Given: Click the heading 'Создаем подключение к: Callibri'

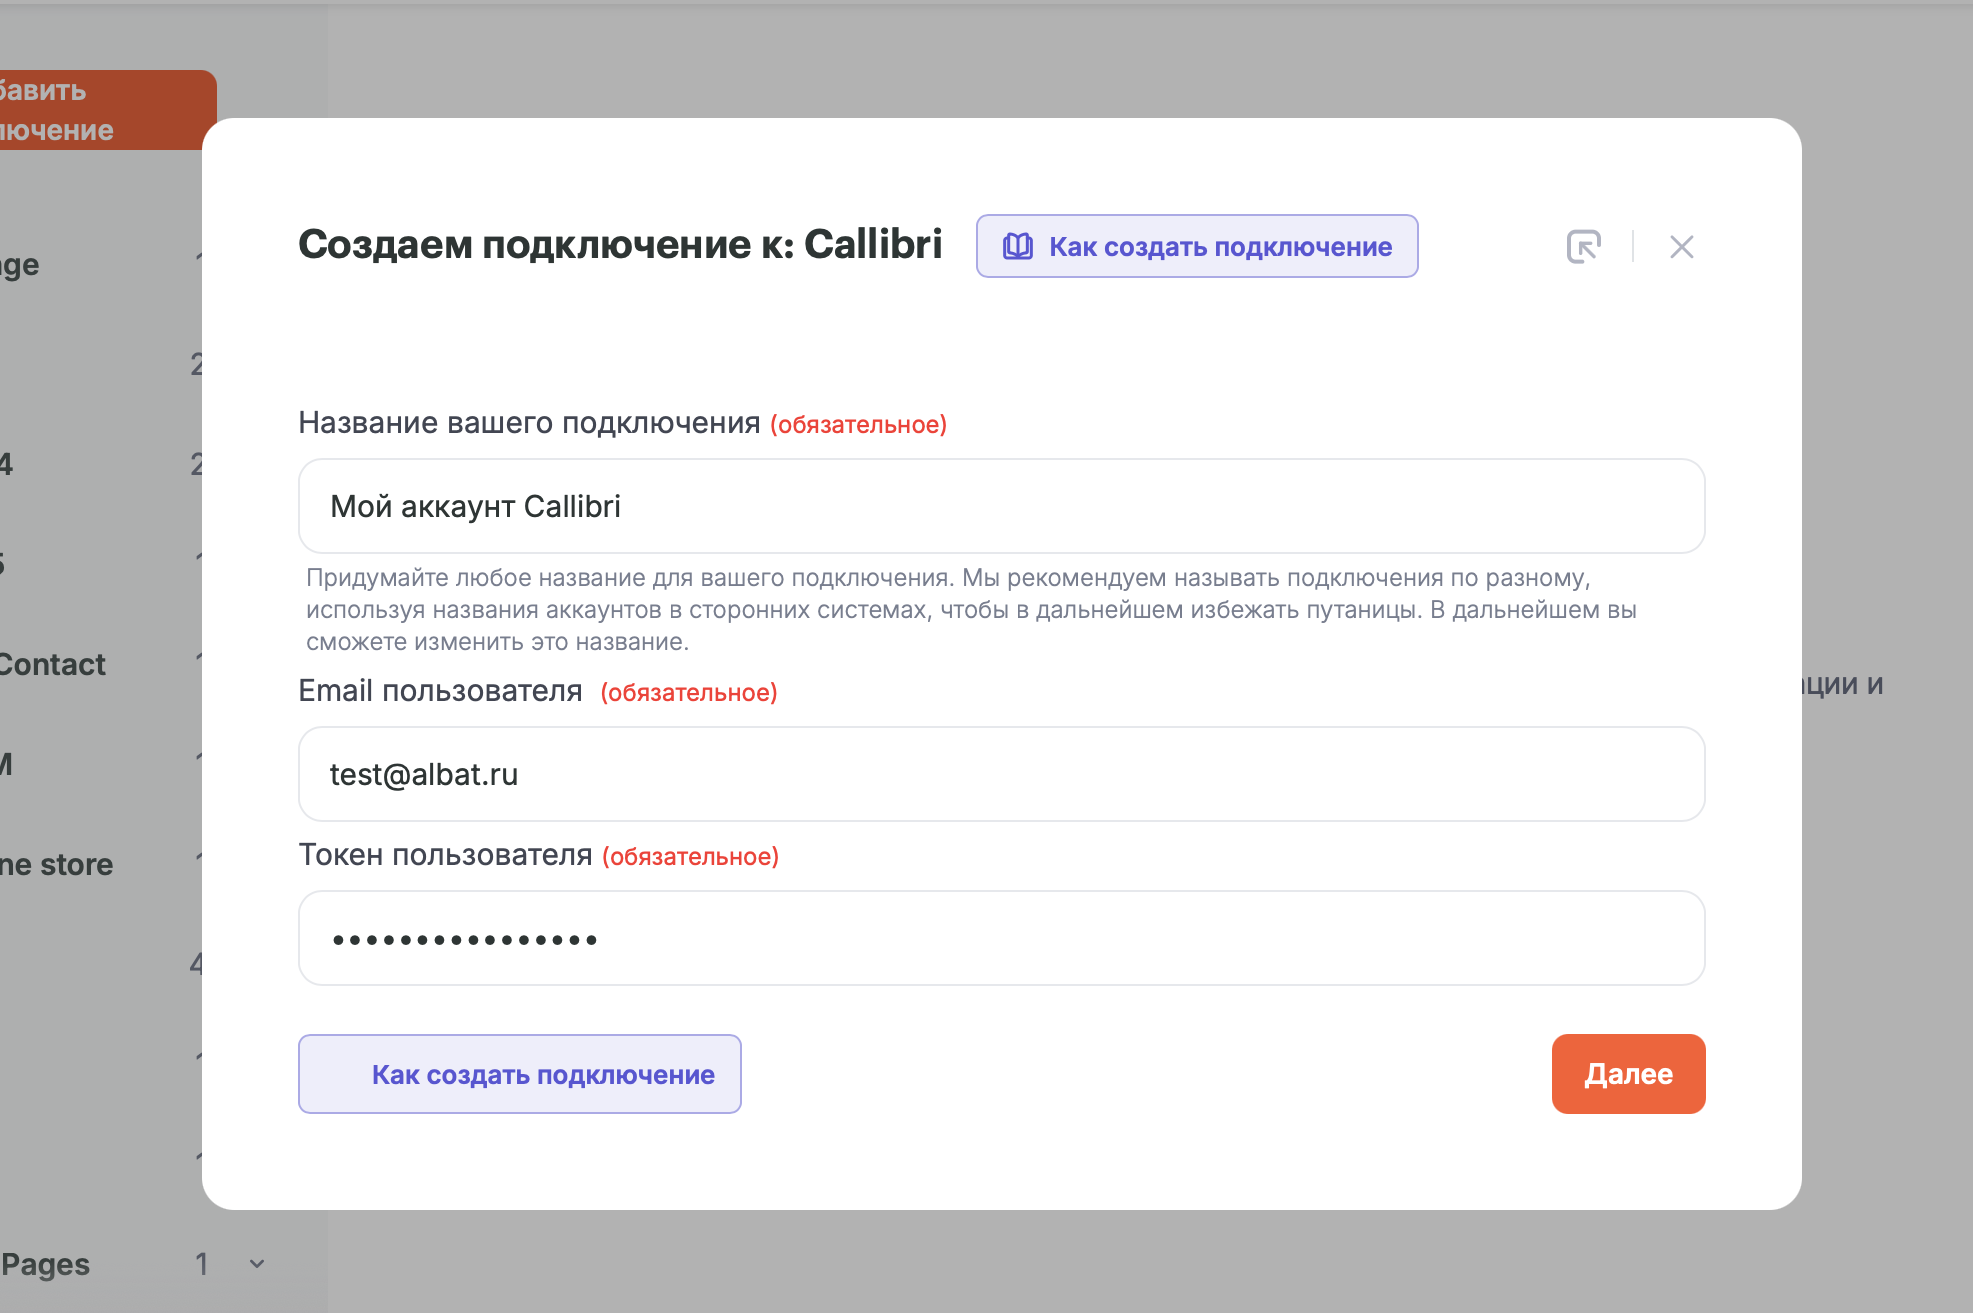Looking at the screenshot, I should pos(620,245).
